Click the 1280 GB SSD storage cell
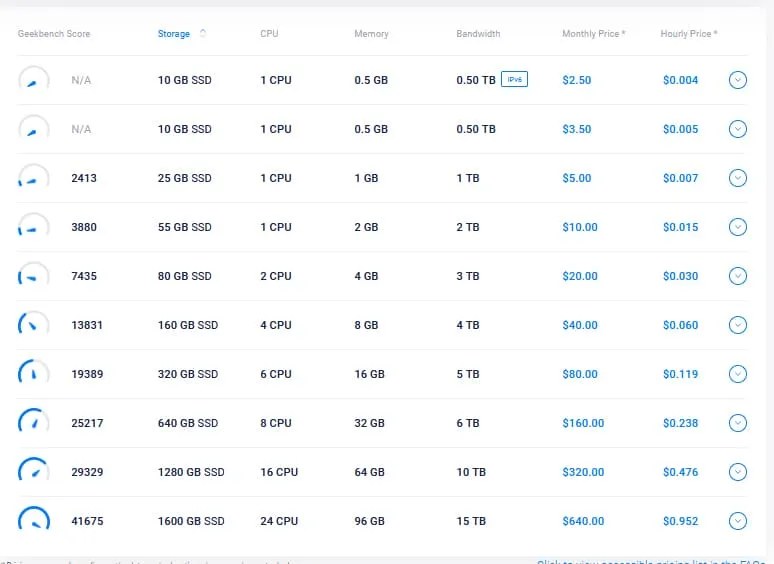Viewport: 774px width, 564px height. (x=191, y=472)
